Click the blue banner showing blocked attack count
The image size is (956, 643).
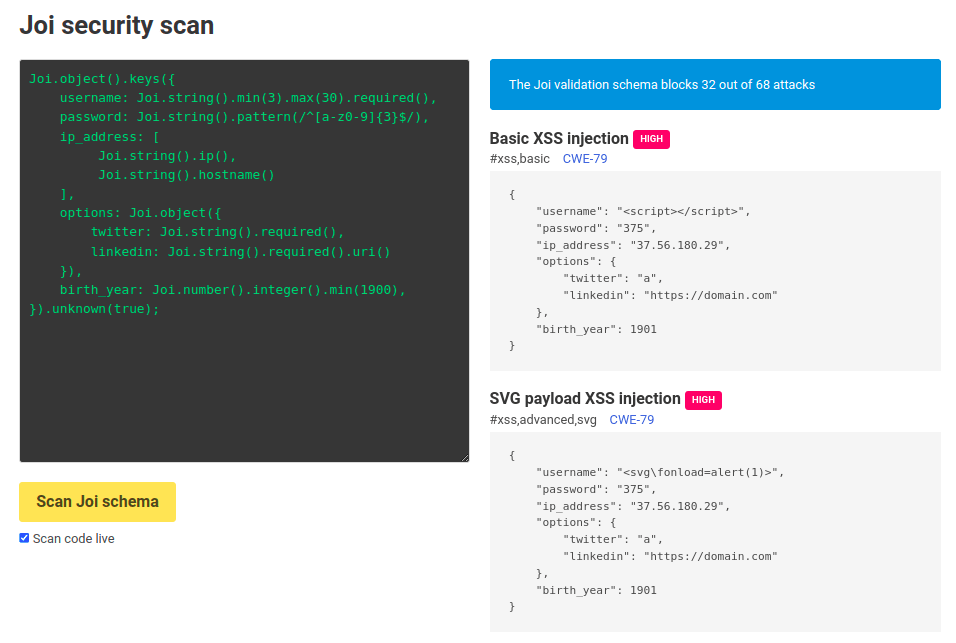point(714,85)
